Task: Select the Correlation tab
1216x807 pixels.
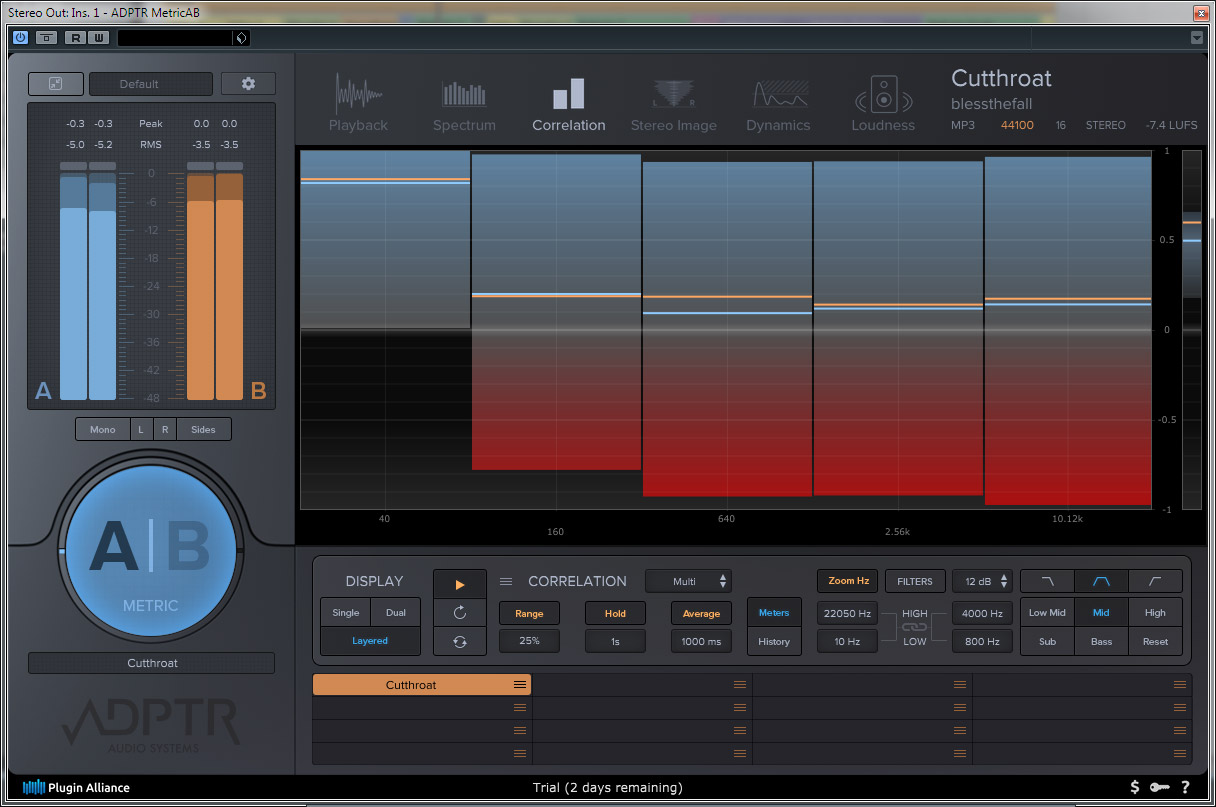Action: pos(569,103)
